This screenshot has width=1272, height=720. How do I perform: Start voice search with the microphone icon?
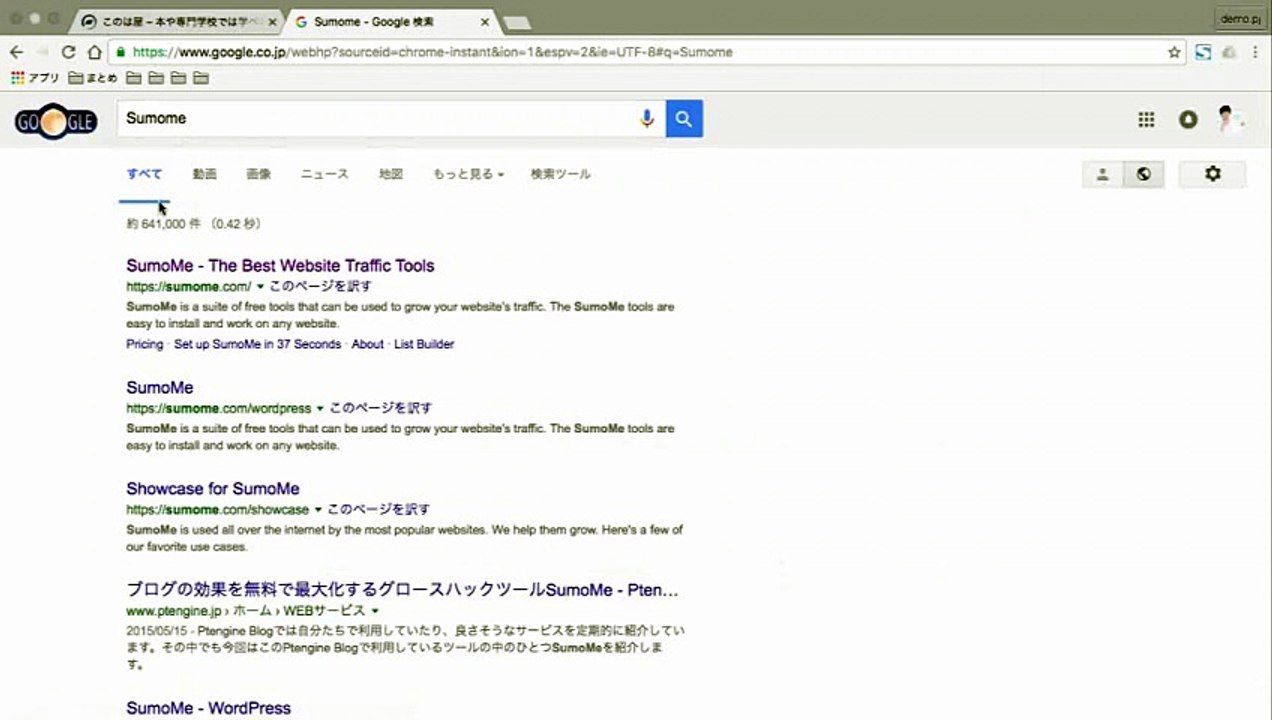pos(647,119)
